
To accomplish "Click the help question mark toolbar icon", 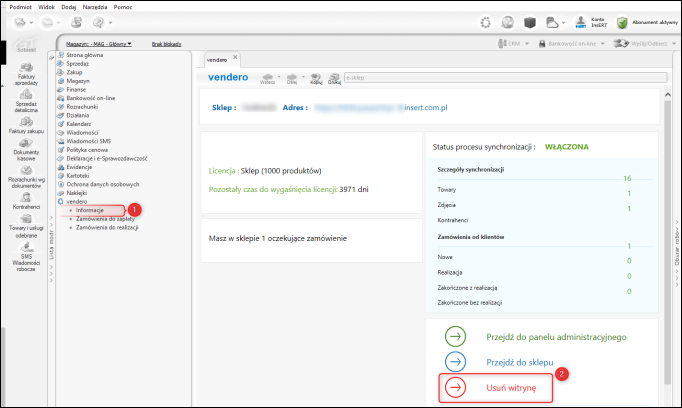I will (x=99, y=22).
